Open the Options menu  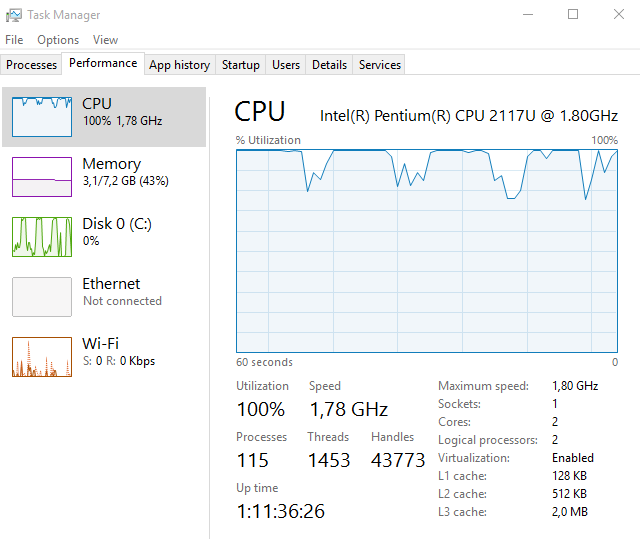(x=58, y=40)
